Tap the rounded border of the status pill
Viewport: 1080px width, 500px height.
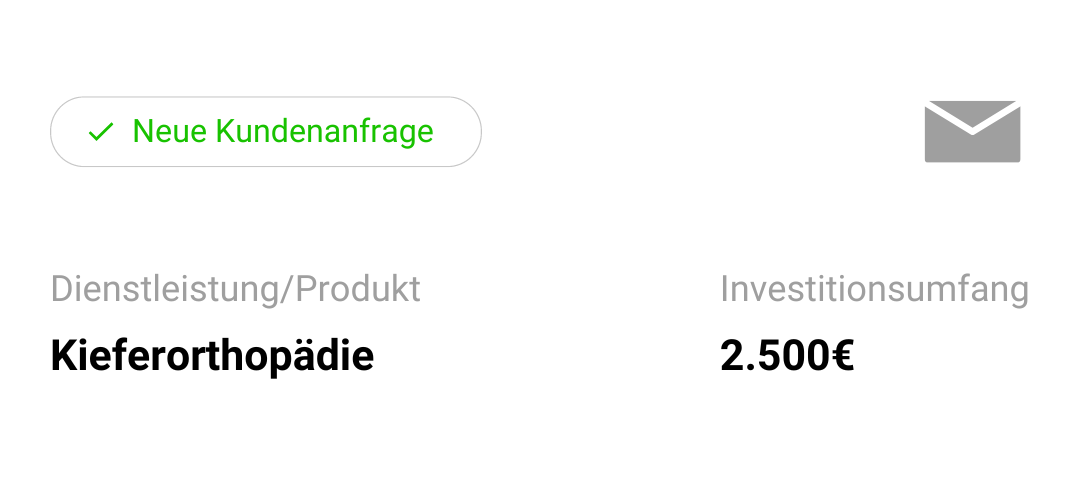click(266, 97)
